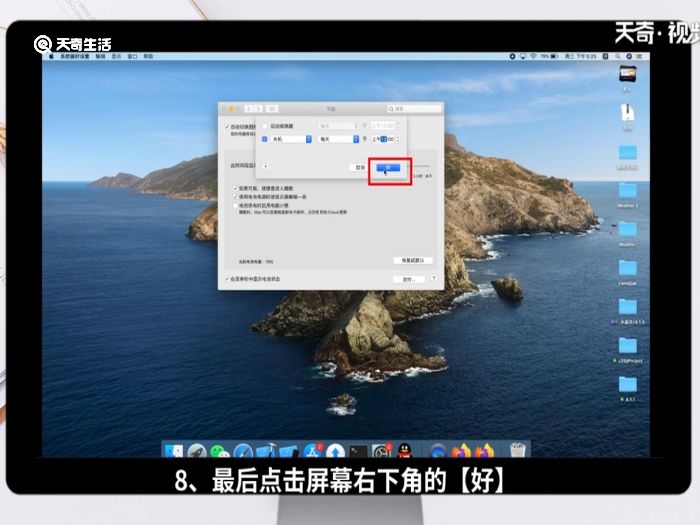
Task: Open Safari from the Dock
Action: tap(243, 451)
